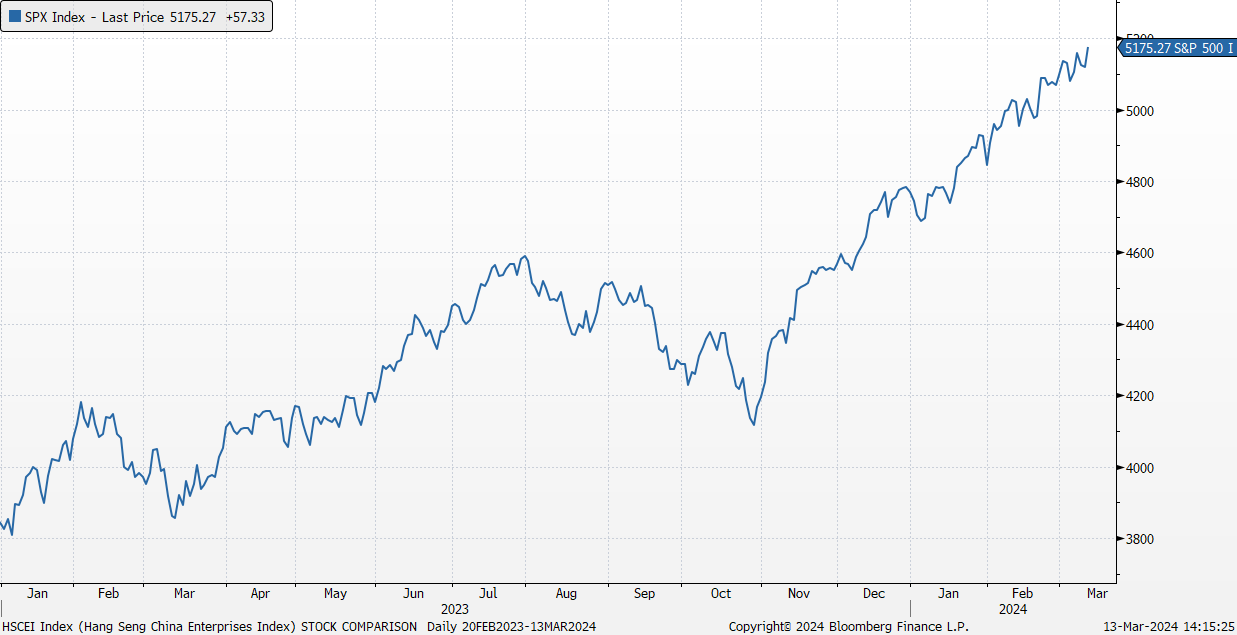Click the Sep month label
This screenshot has width=1237, height=635.
644,593
